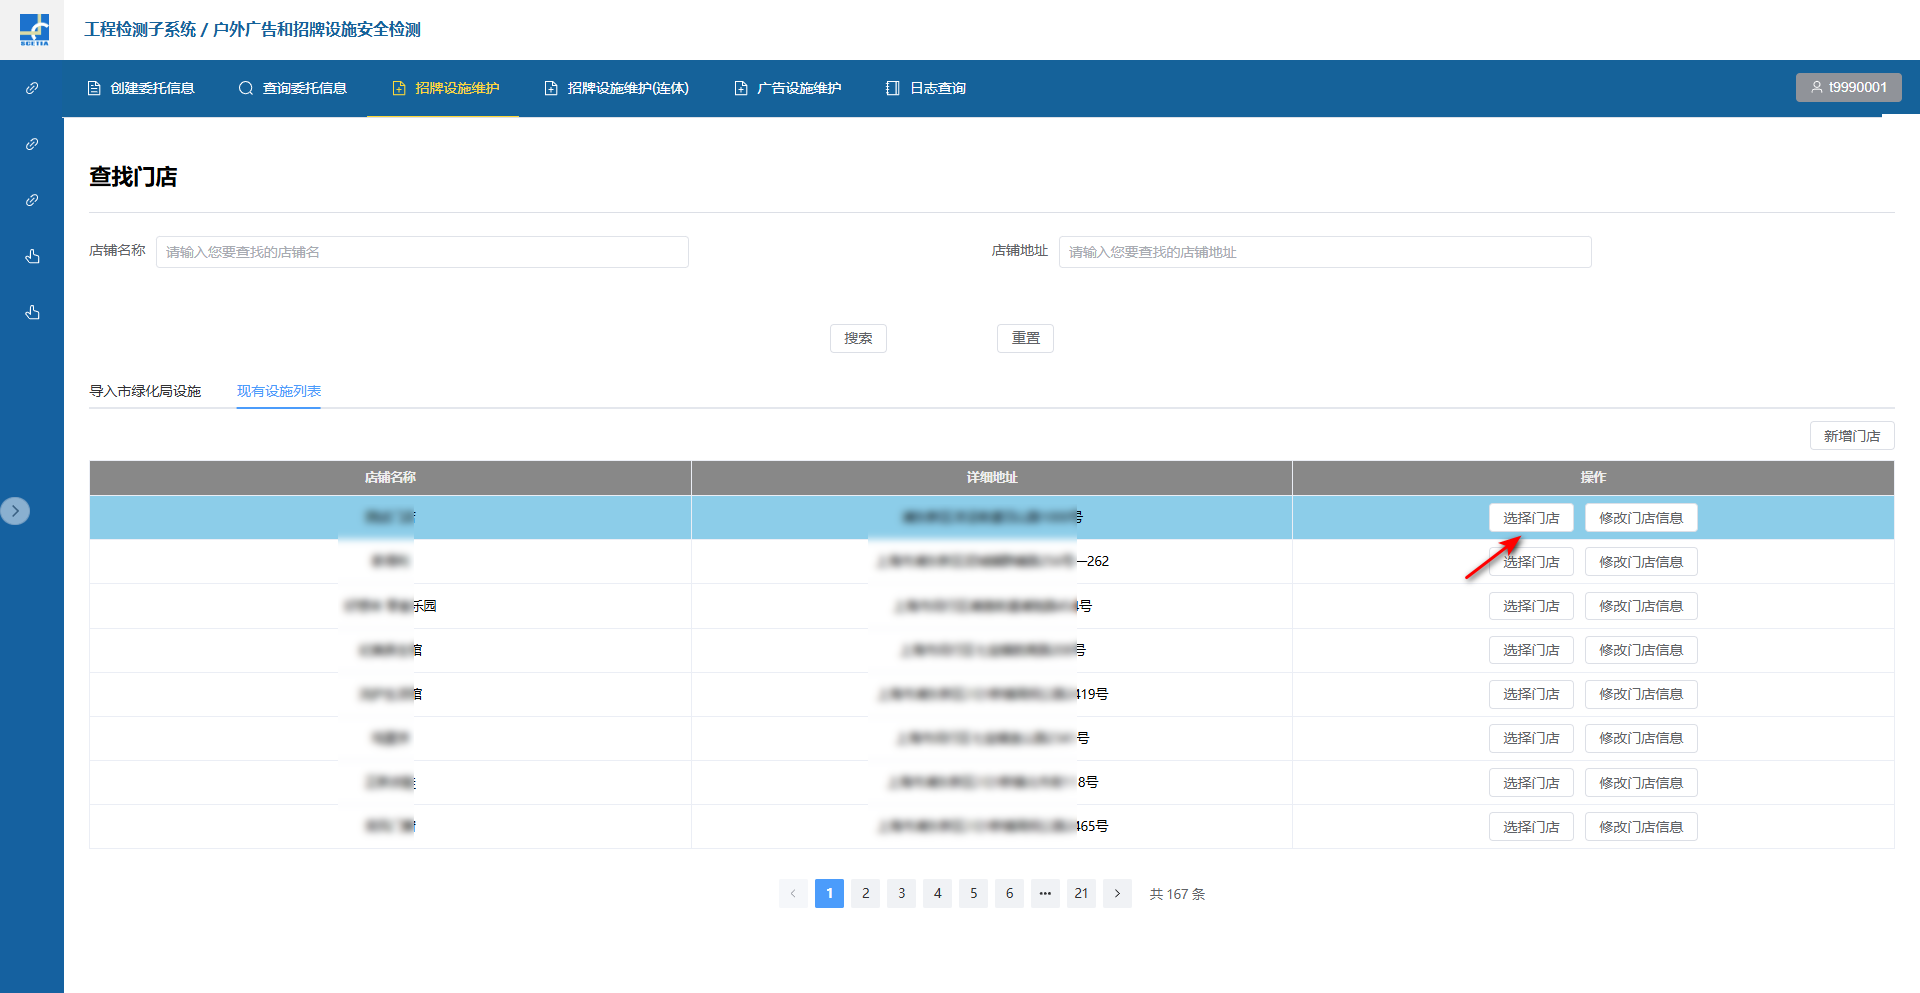Open the 招牌设施维护(连体) nav tab
This screenshot has width=1920, height=993.
point(616,88)
